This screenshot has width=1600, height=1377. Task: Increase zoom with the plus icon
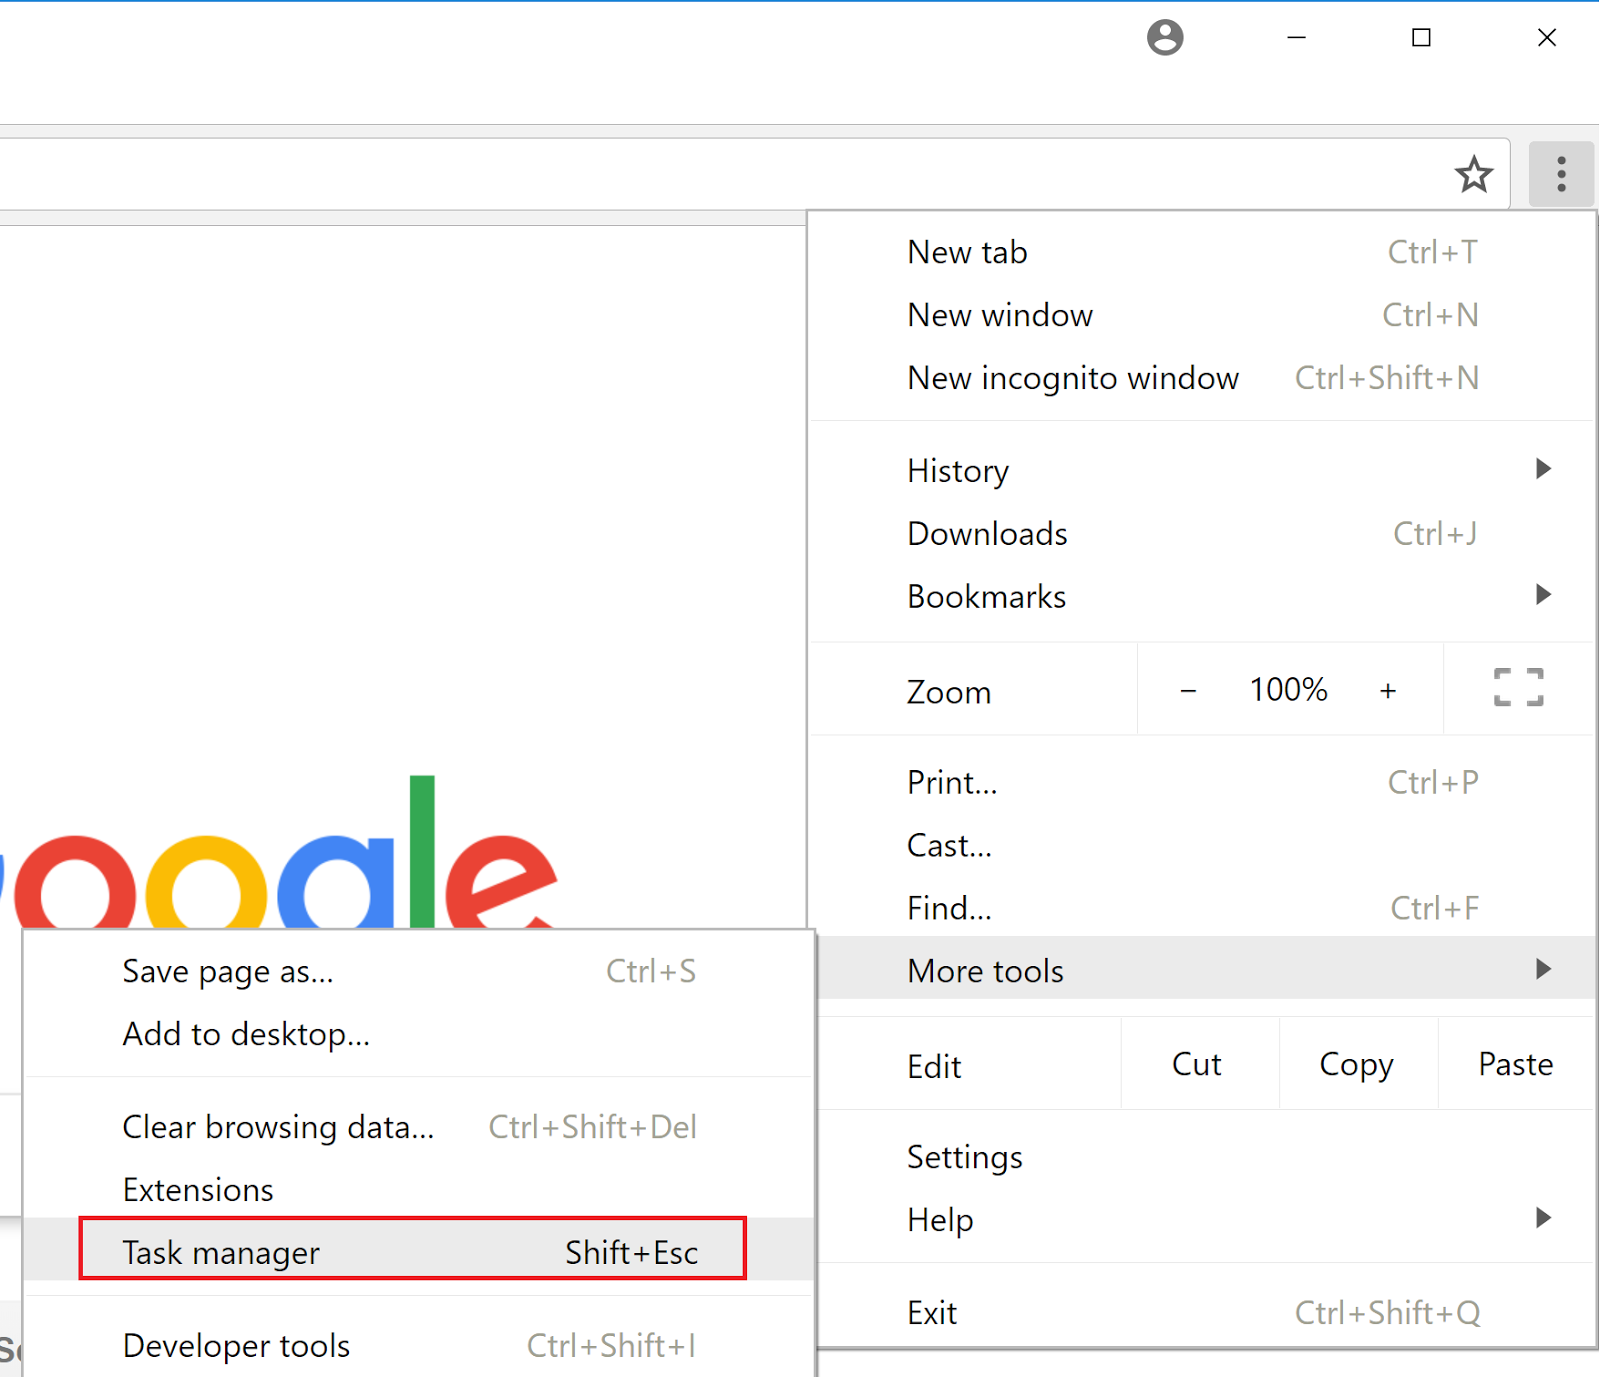tap(1389, 689)
